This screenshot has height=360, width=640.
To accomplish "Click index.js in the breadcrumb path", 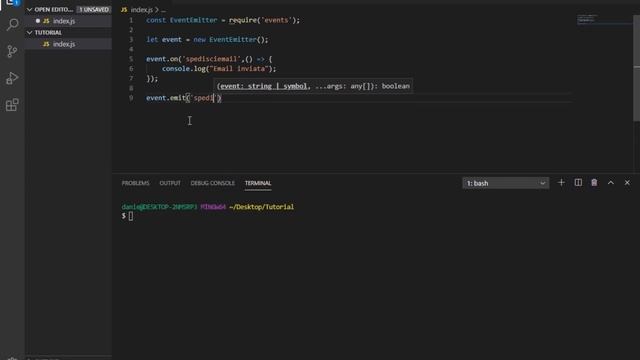I will point(142,9).
